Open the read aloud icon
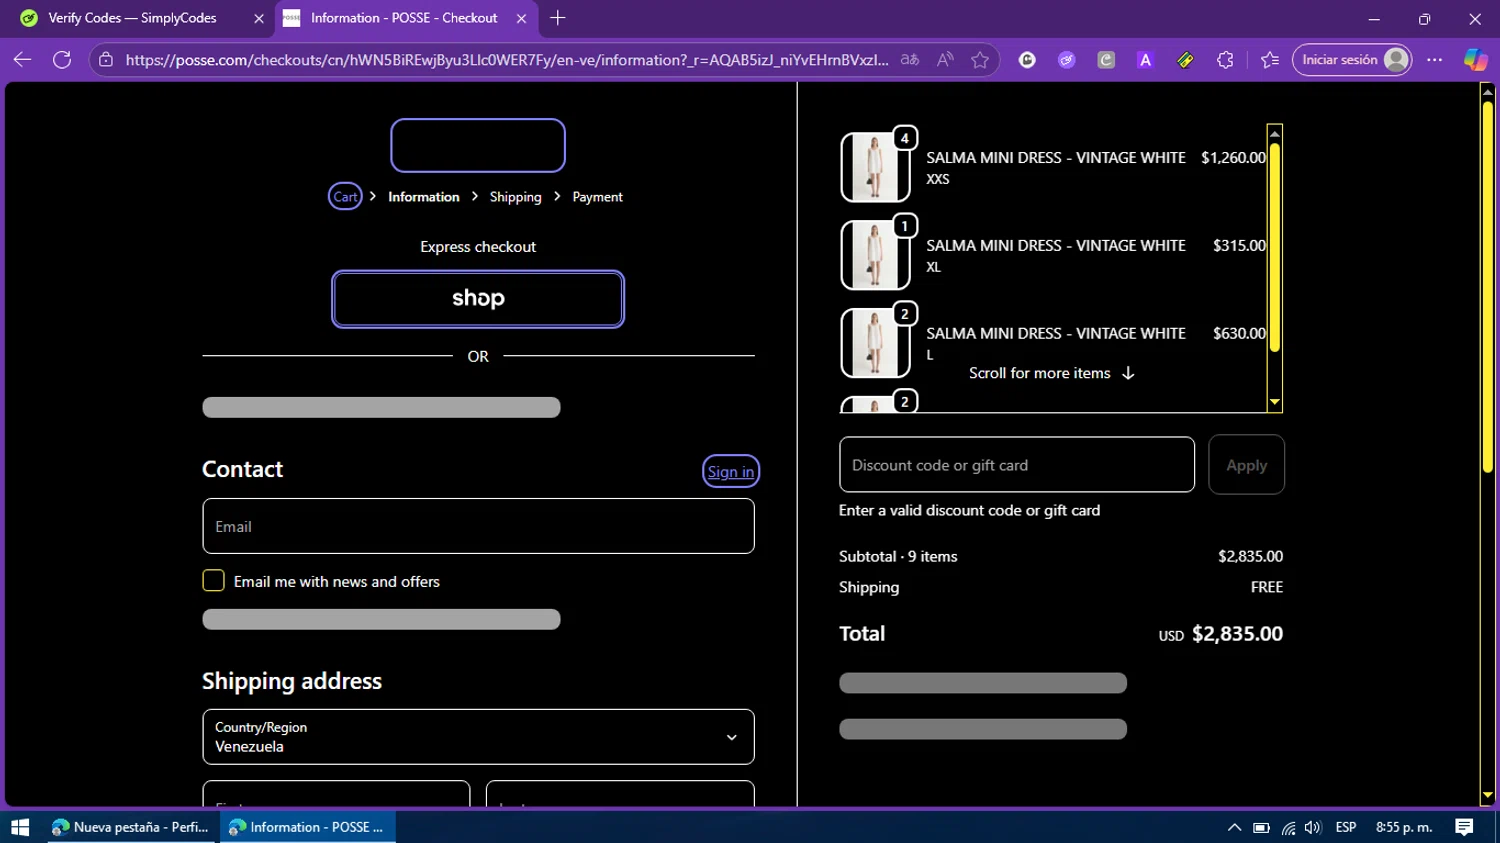The height and width of the screenshot is (843, 1500). pos(945,60)
